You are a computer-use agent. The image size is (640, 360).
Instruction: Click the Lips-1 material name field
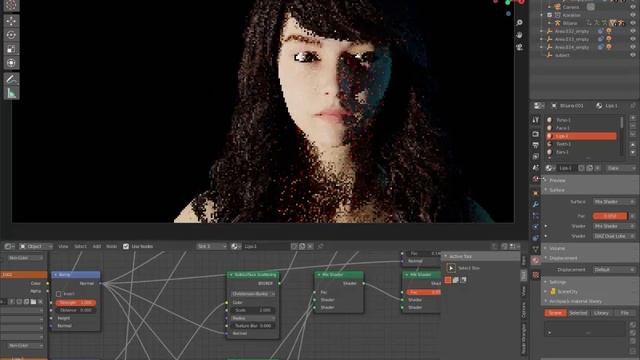tap(567, 168)
